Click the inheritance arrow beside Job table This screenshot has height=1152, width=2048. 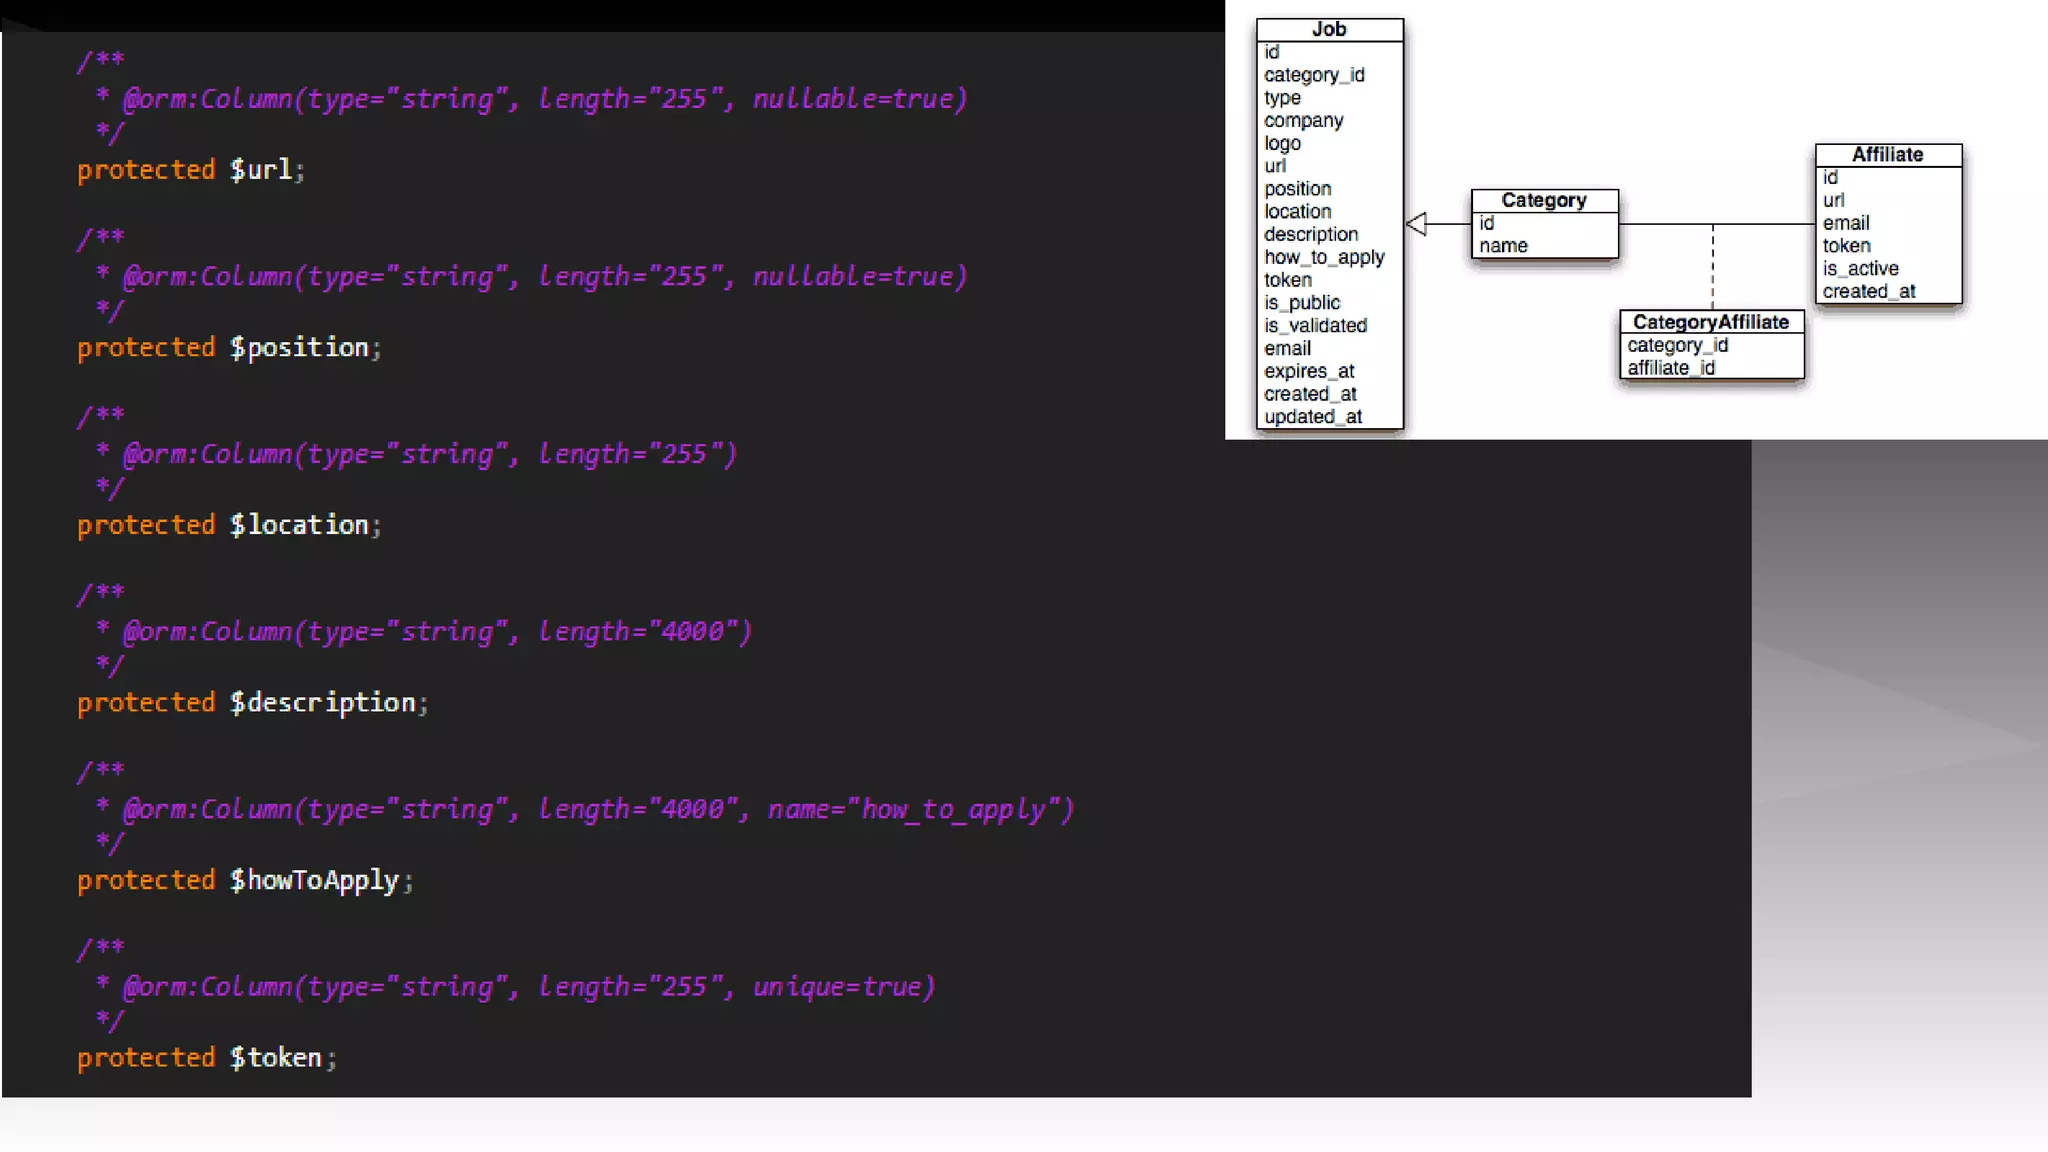coord(1418,224)
